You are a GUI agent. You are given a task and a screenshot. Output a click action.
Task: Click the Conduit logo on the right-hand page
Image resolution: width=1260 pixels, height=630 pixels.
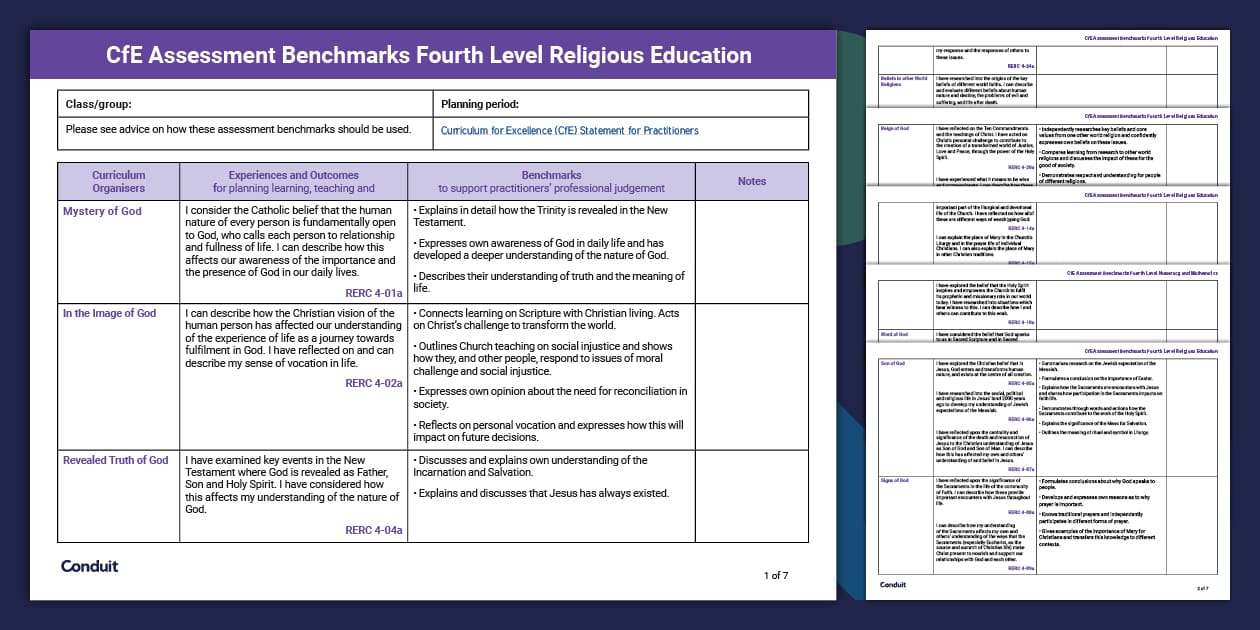(x=893, y=585)
